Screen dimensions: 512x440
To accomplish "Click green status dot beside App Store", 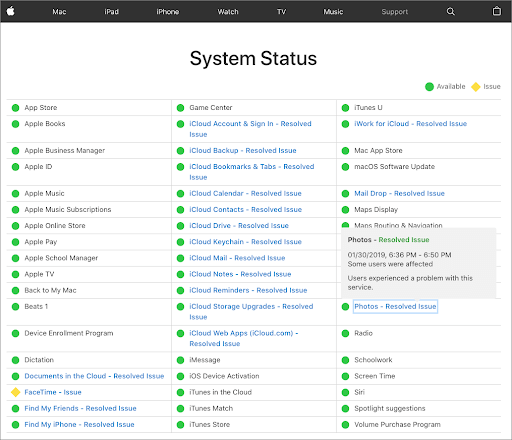I will pos(15,108).
